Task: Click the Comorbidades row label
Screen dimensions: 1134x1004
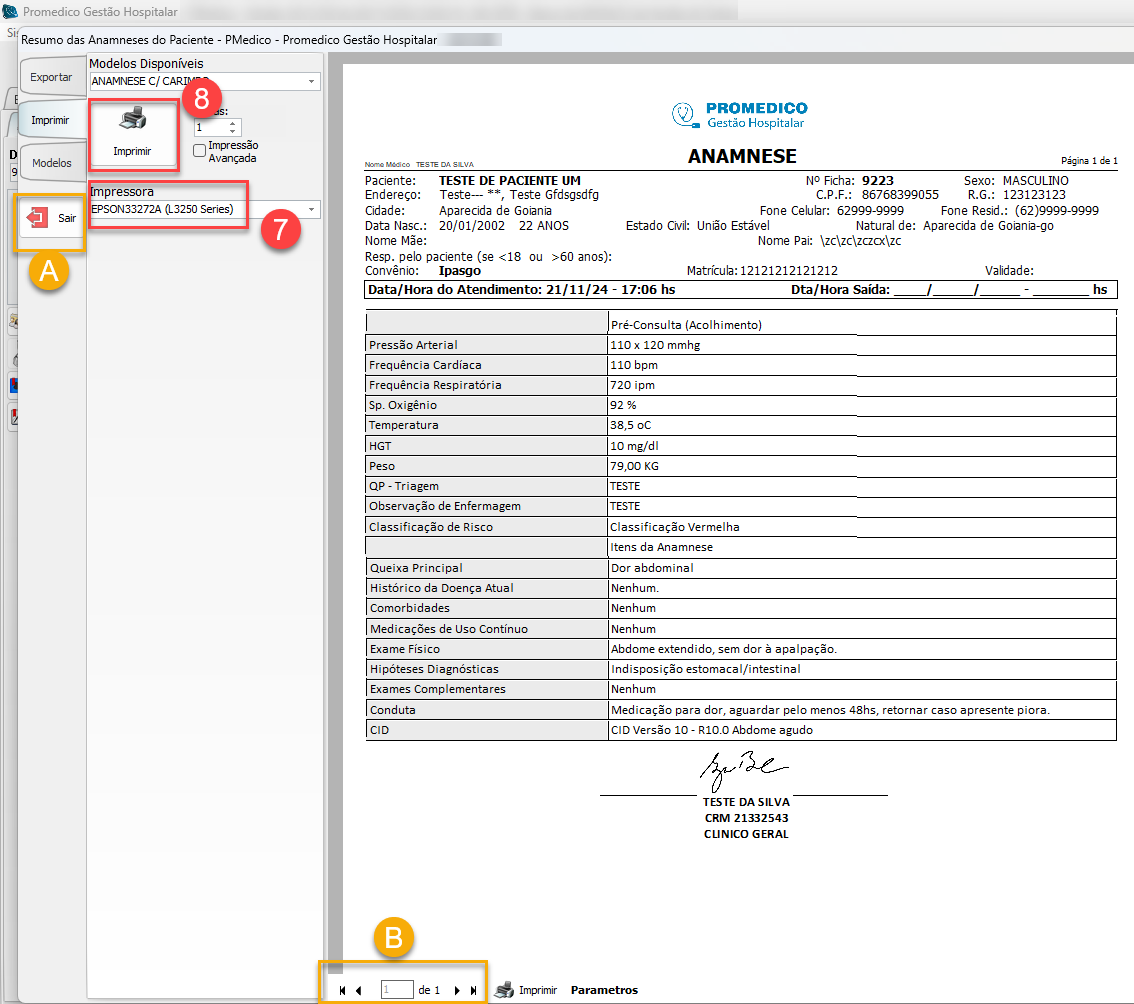Action: [x=410, y=608]
